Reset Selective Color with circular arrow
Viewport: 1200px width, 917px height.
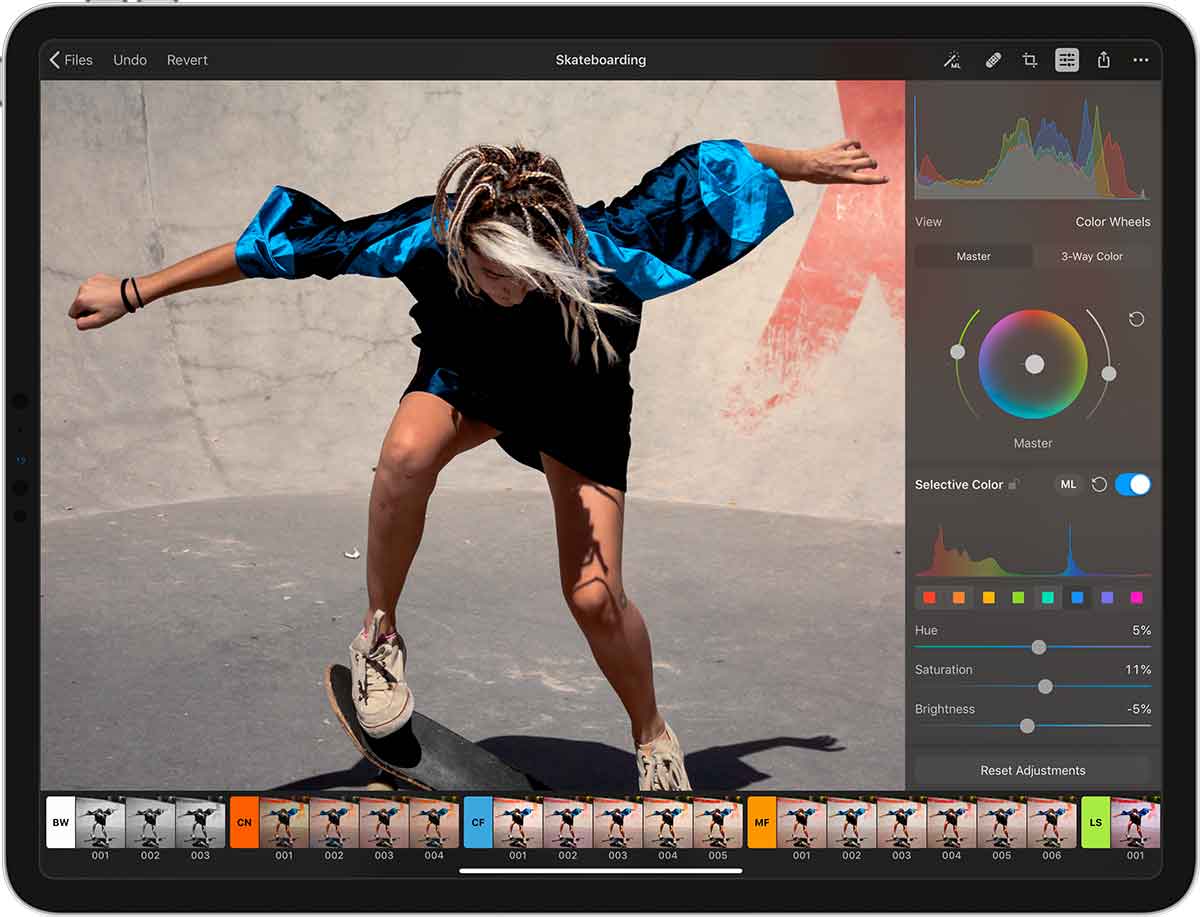tap(1099, 484)
